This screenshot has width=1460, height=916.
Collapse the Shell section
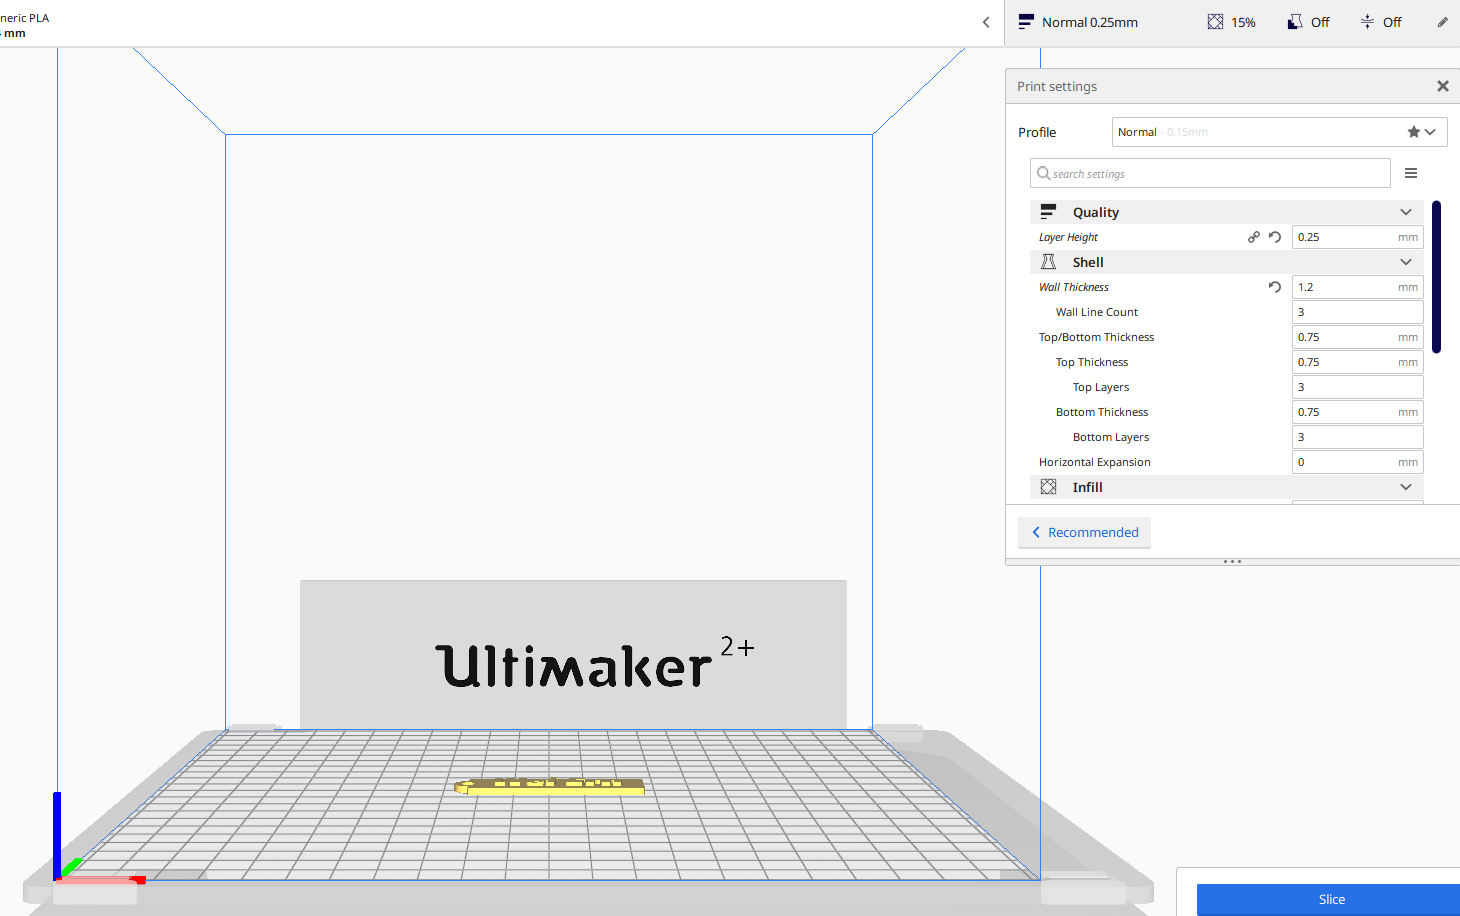pos(1227,262)
